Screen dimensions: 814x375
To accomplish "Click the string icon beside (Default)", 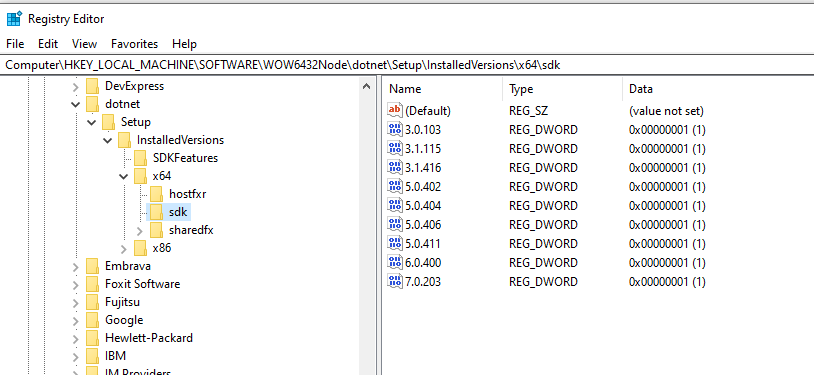I will [x=395, y=110].
